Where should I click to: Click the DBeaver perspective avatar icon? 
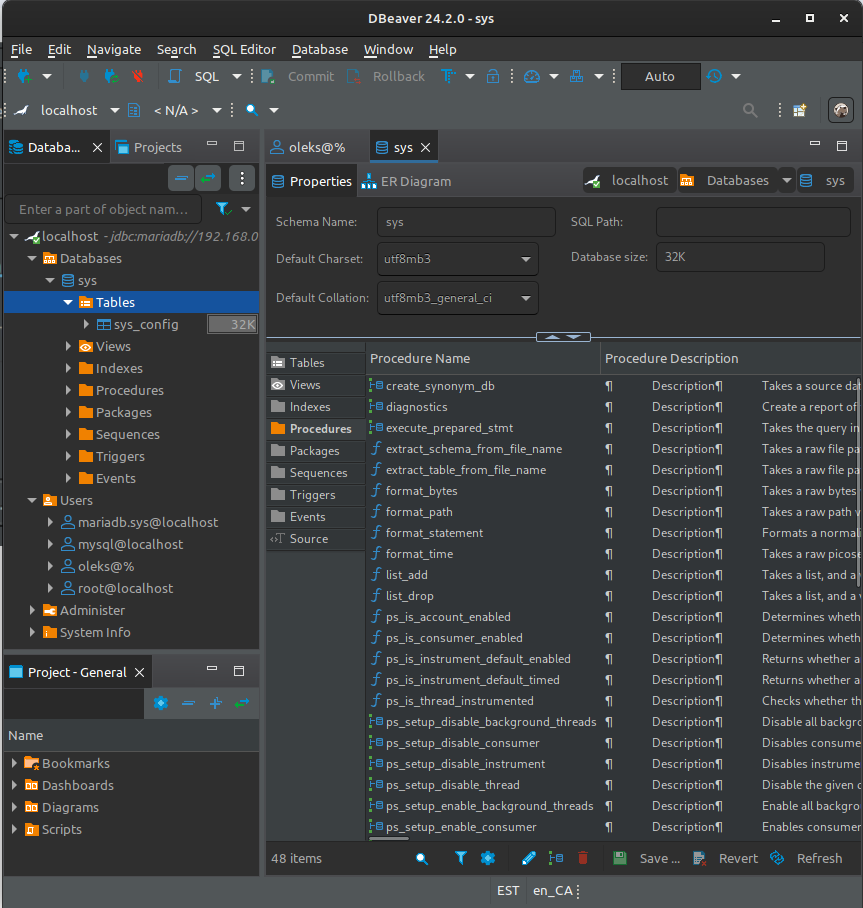[x=841, y=110]
